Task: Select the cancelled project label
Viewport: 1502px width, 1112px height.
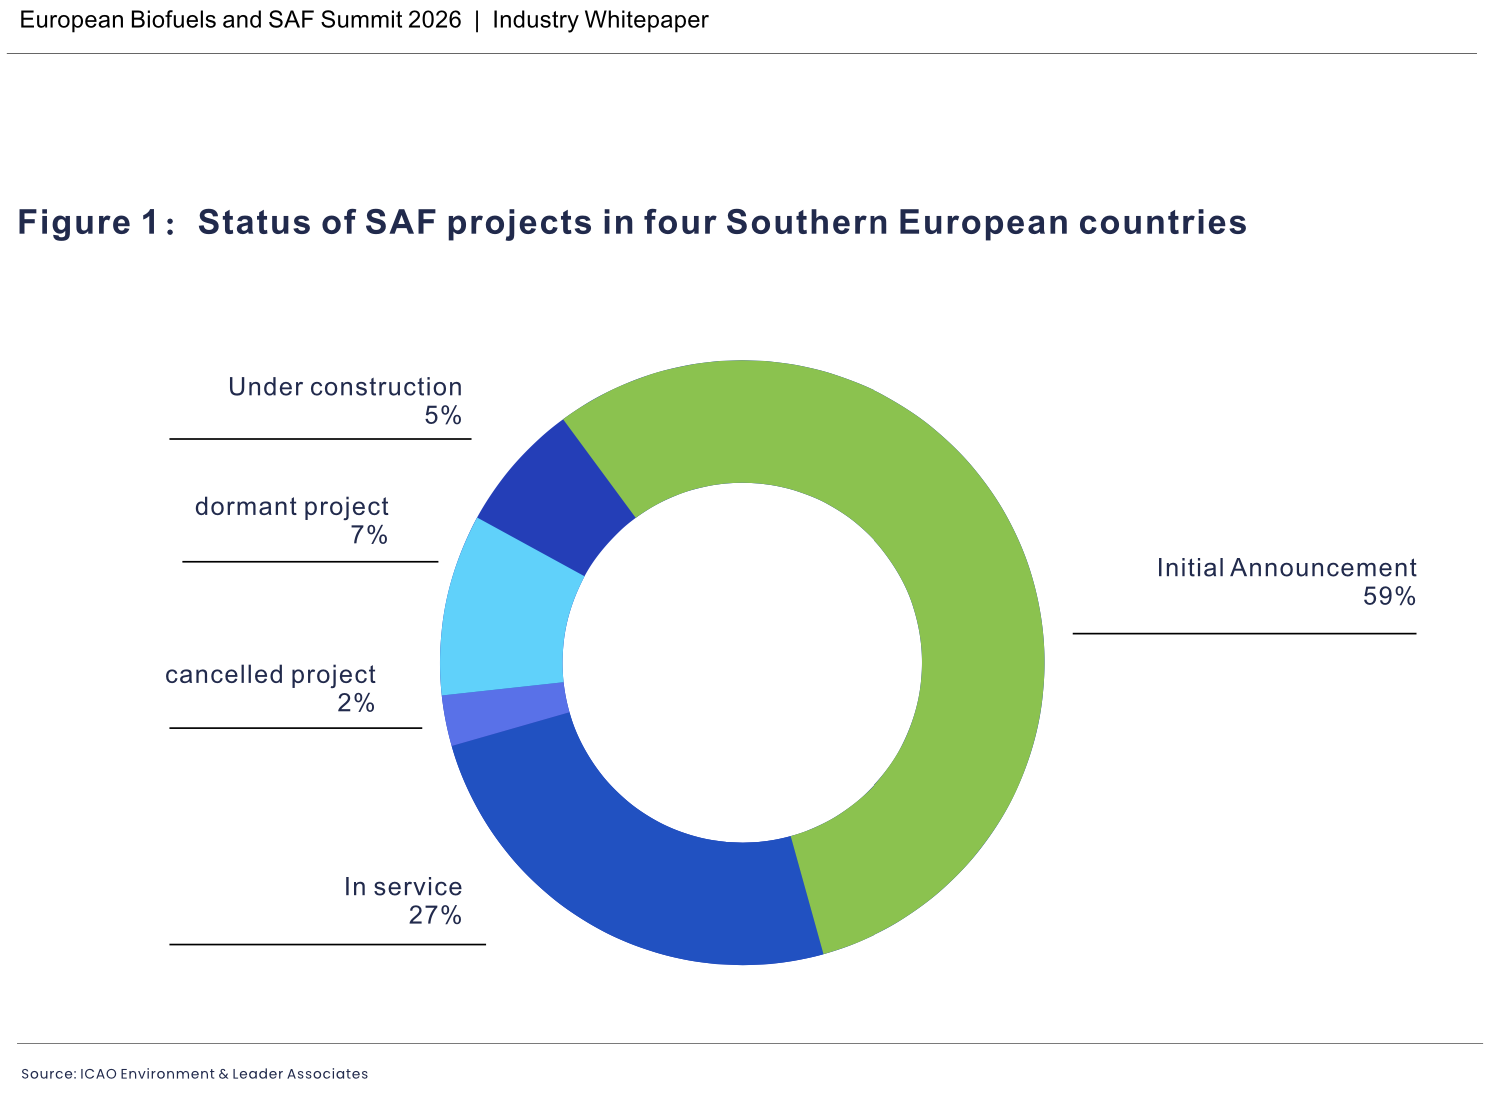Action: pos(270,675)
